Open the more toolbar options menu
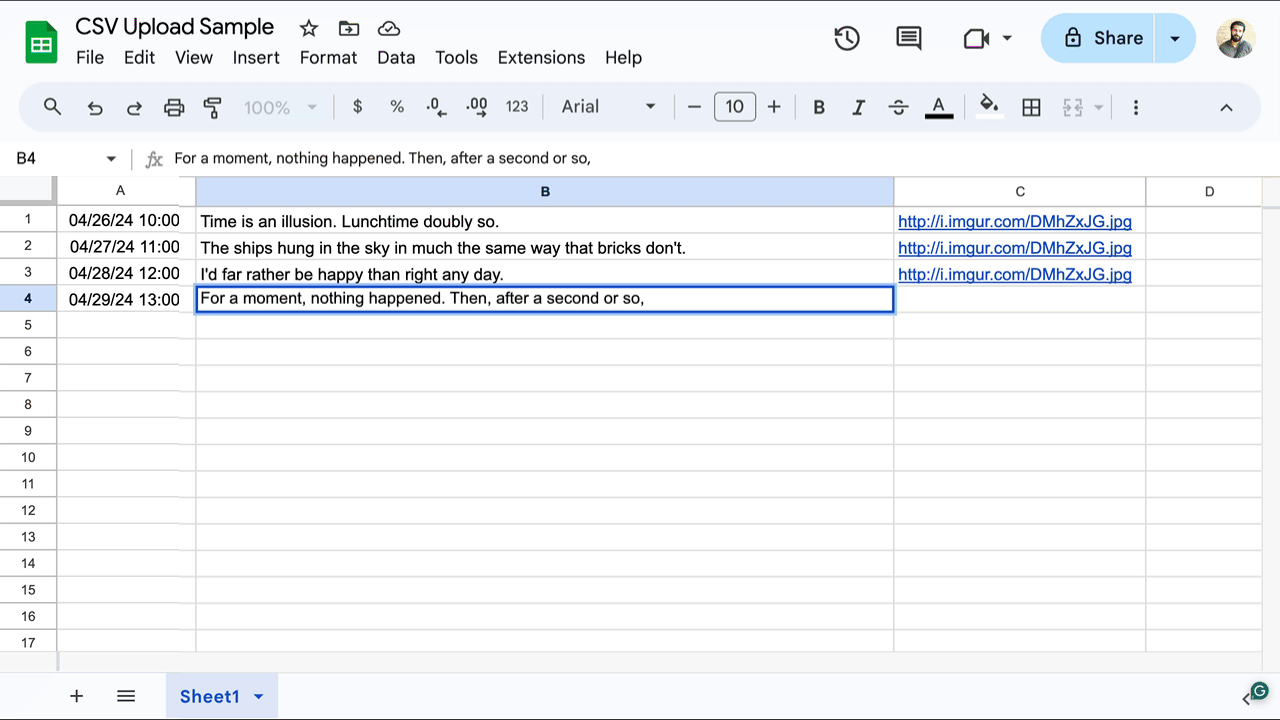 [1135, 107]
